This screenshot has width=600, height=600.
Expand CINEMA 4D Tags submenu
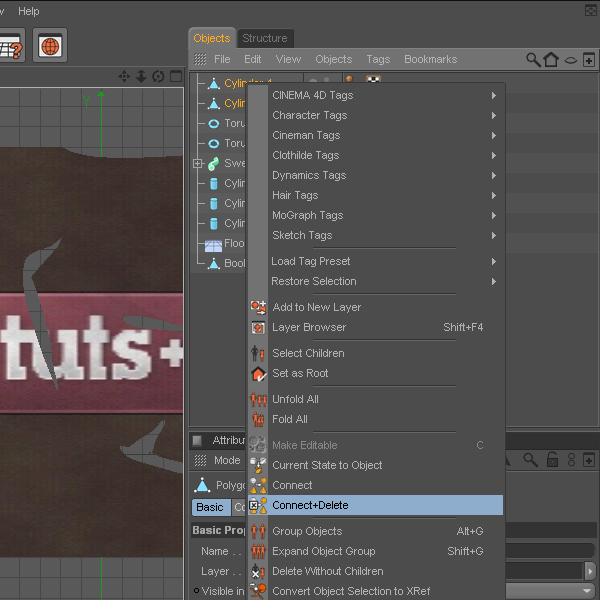[x=375, y=95]
